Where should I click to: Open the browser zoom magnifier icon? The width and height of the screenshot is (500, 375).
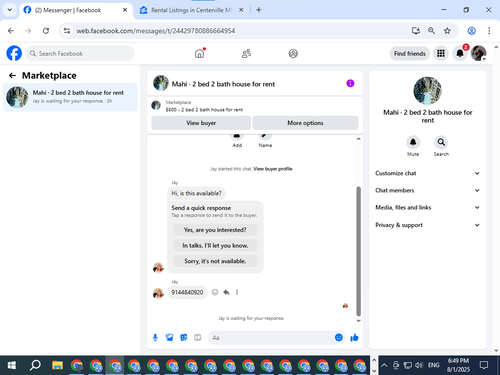pos(431,31)
